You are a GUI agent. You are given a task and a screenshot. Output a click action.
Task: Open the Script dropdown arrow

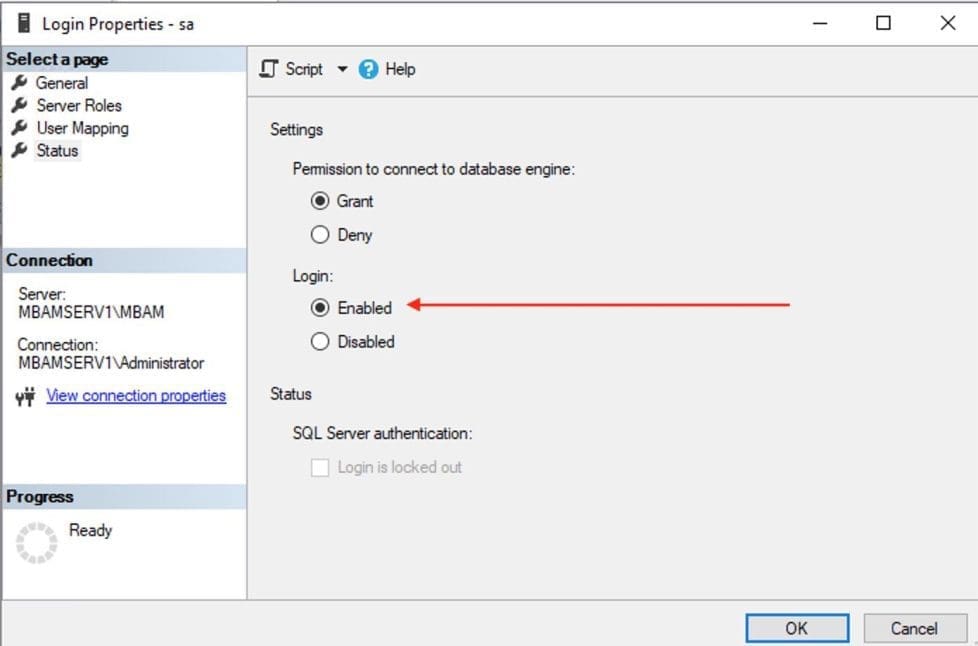click(x=342, y=69)
